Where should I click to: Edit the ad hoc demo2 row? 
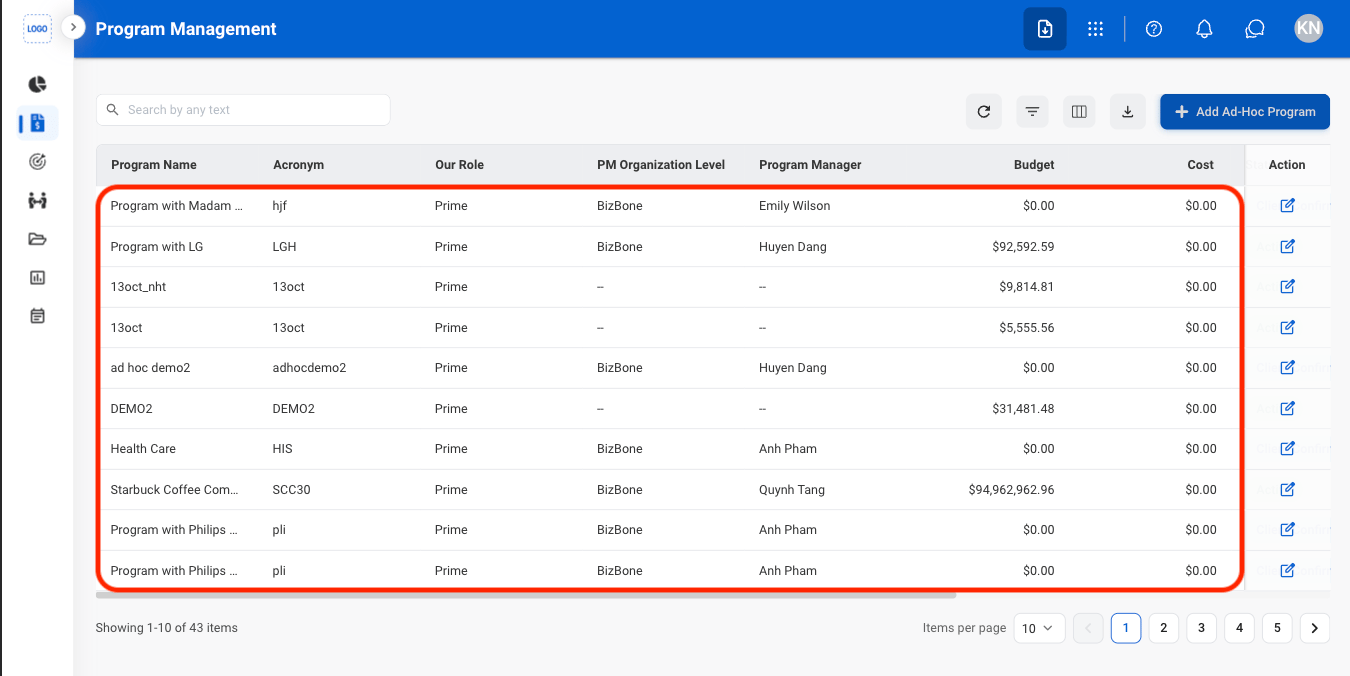1288,368
